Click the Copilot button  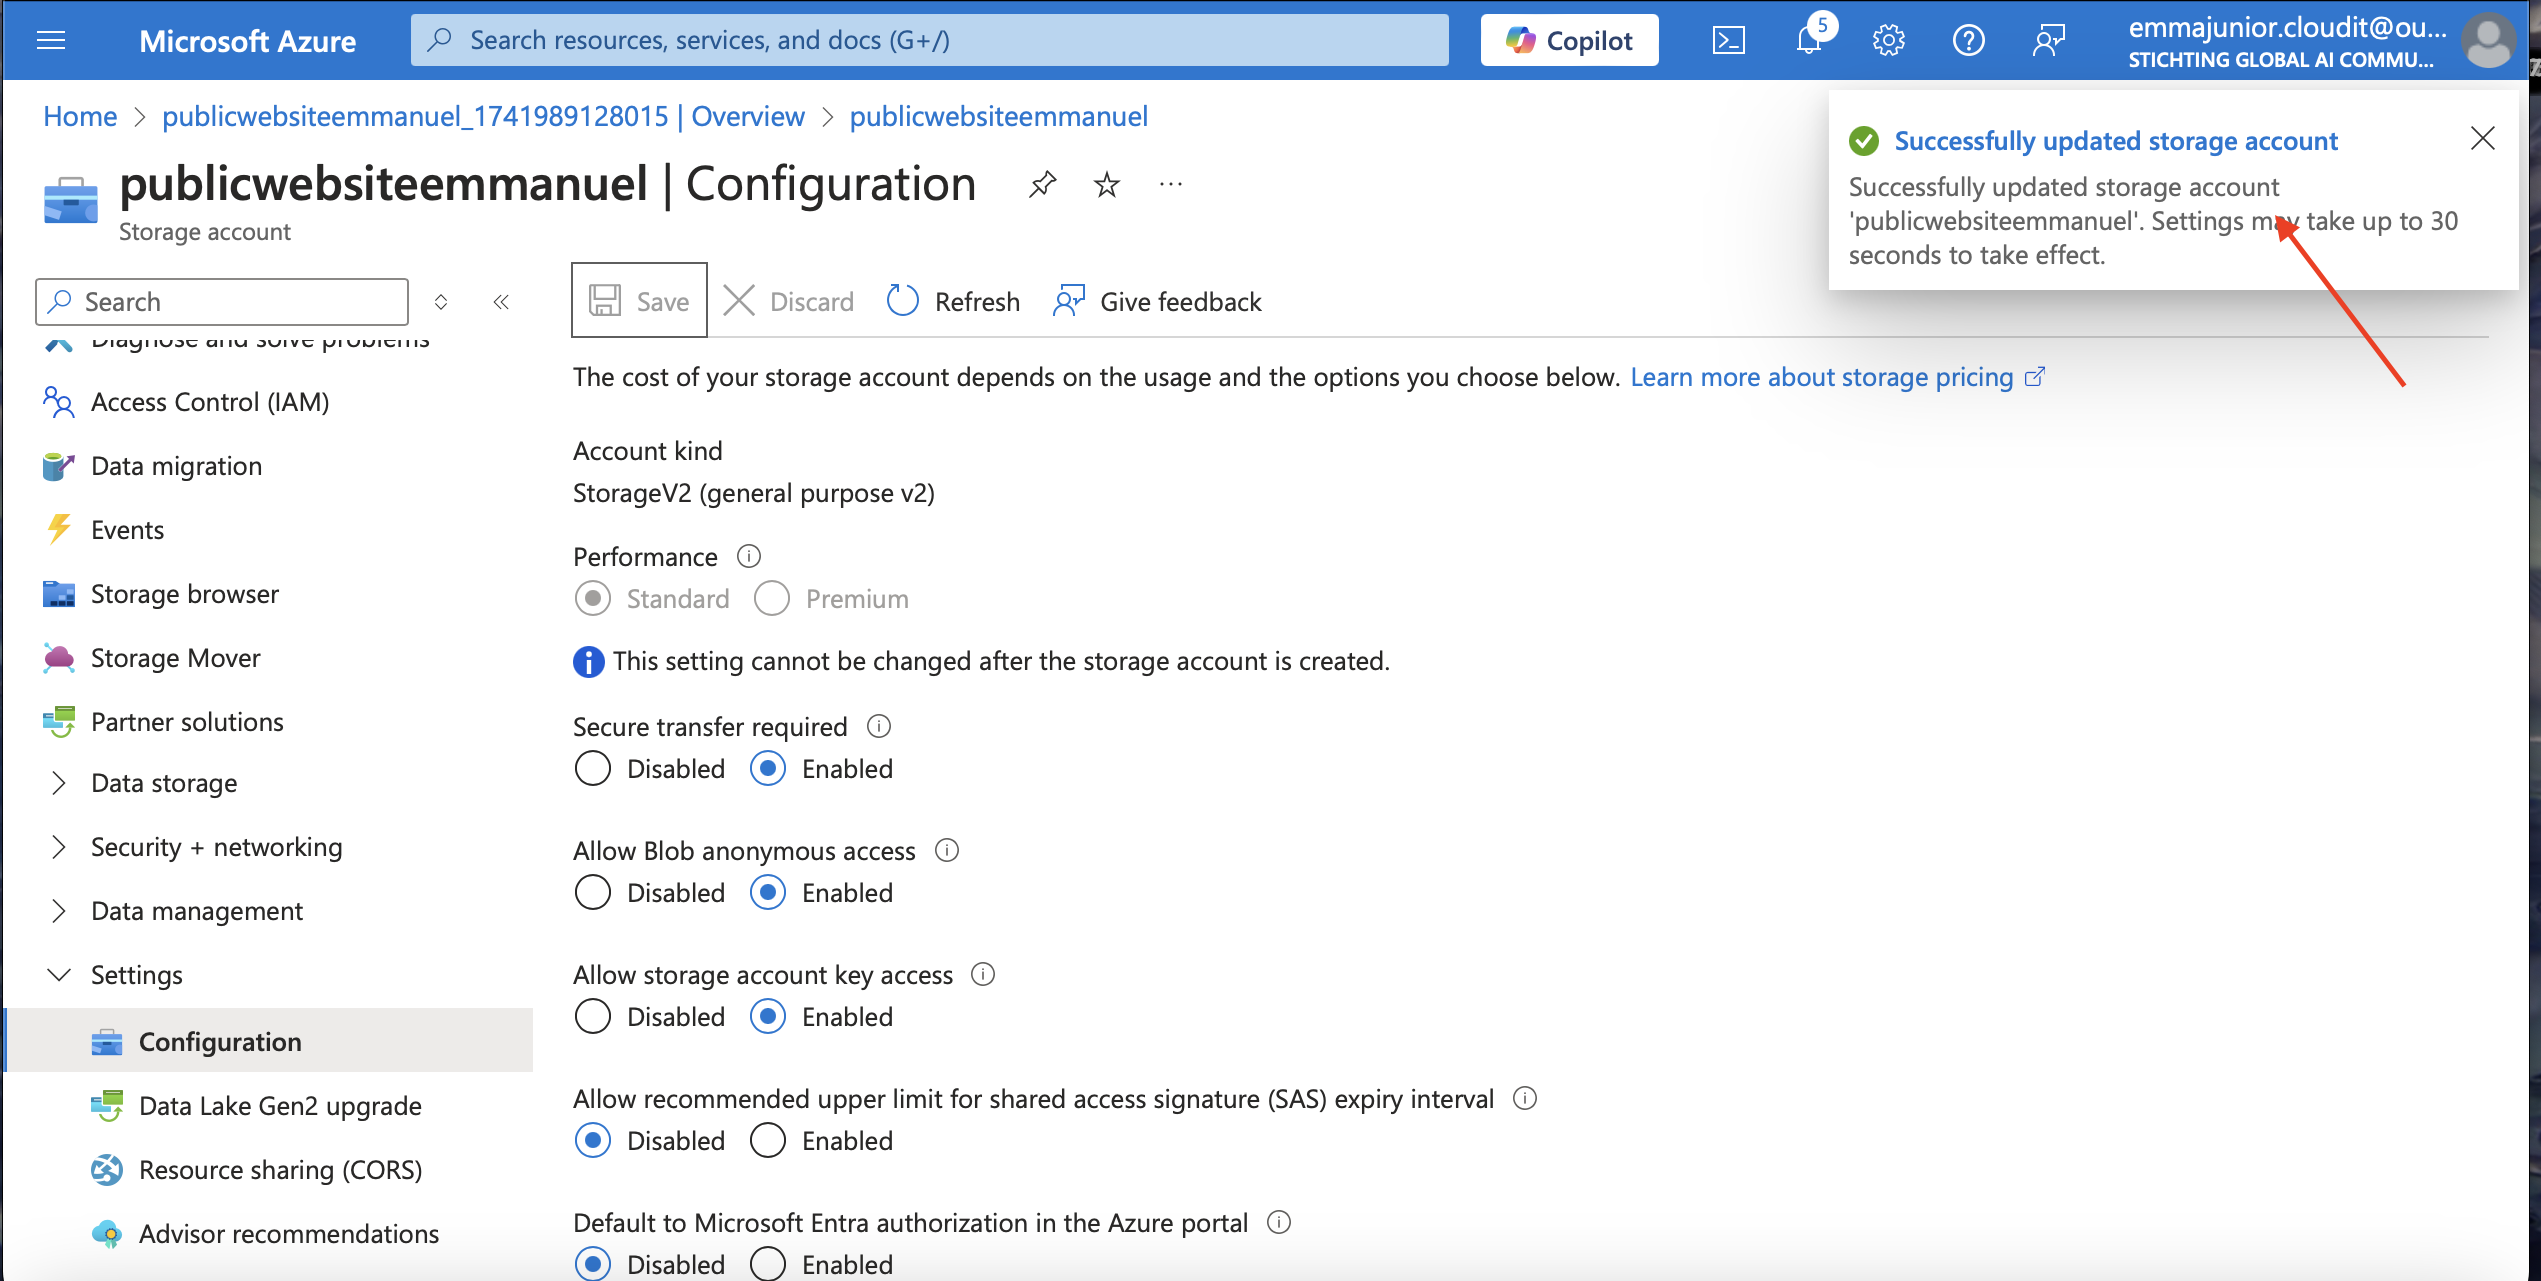click(1569, 40)
